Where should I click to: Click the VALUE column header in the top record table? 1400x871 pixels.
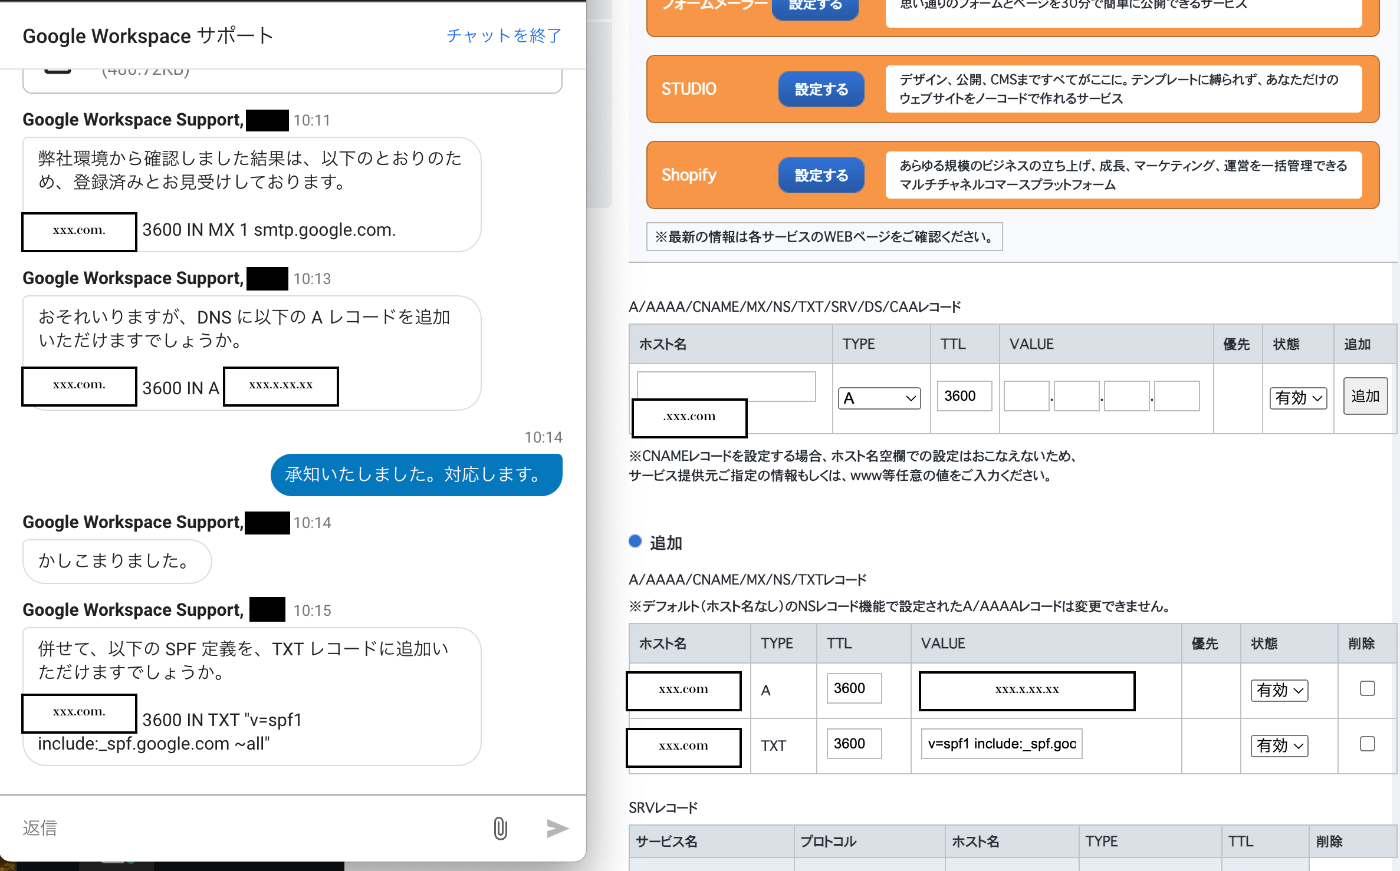click(x=1032, y=344)
